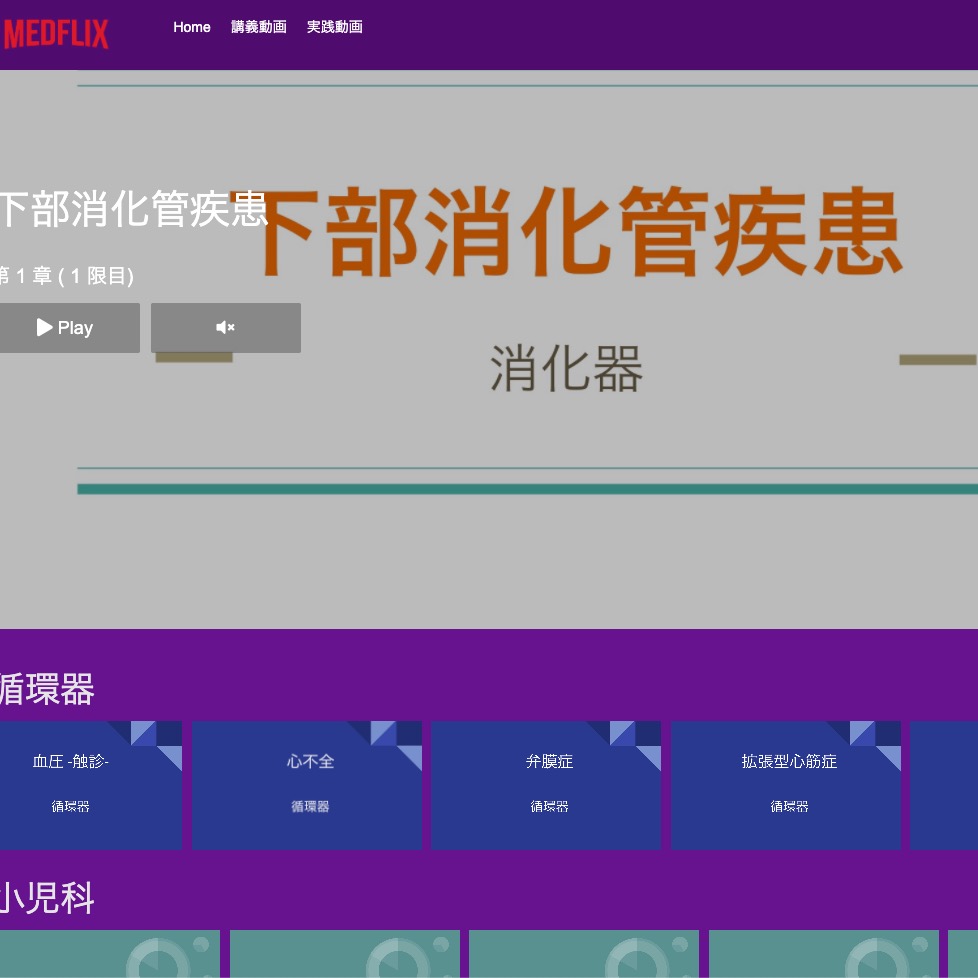Viewport: 978px width, 978px height.
Task: Open the second 小児科 video thumbnail
Action: (344, 954)
